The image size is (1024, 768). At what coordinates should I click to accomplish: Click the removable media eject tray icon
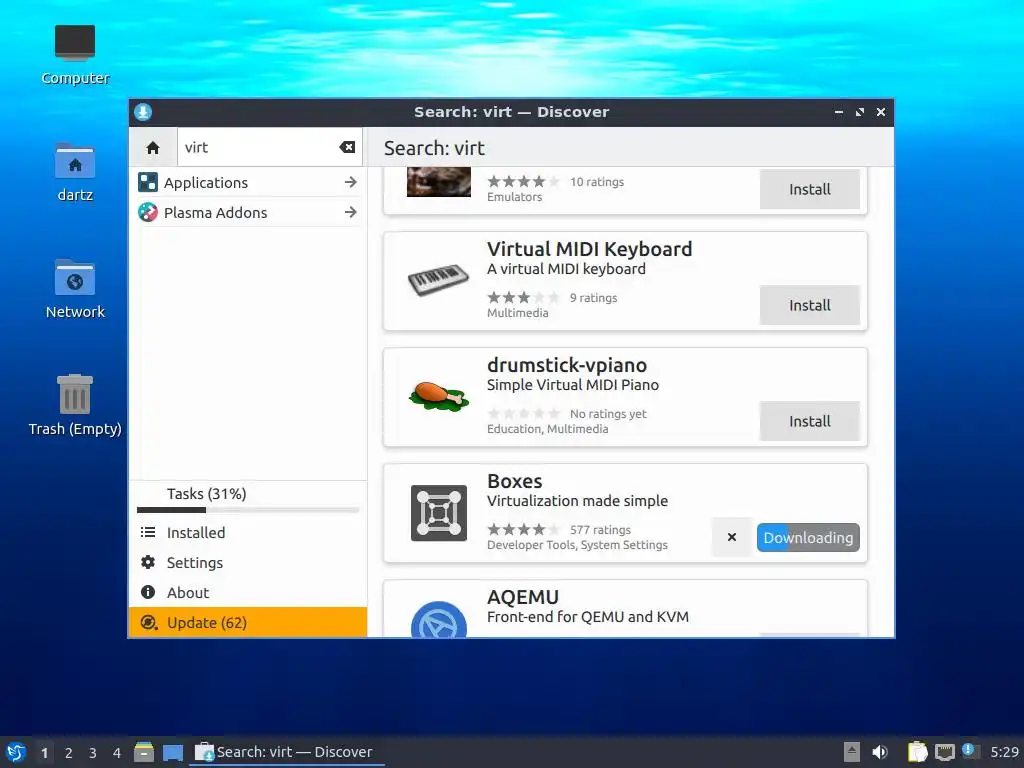(852, 752)
